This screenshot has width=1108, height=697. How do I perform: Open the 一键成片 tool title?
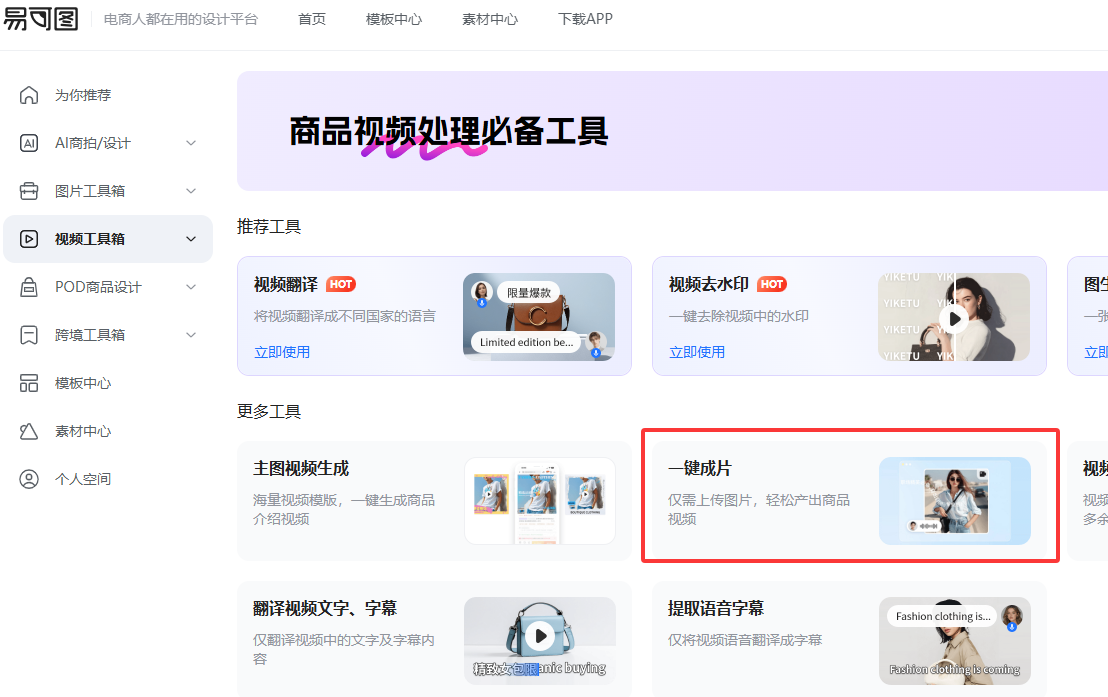pyautogui.click(x=700, y=468)
